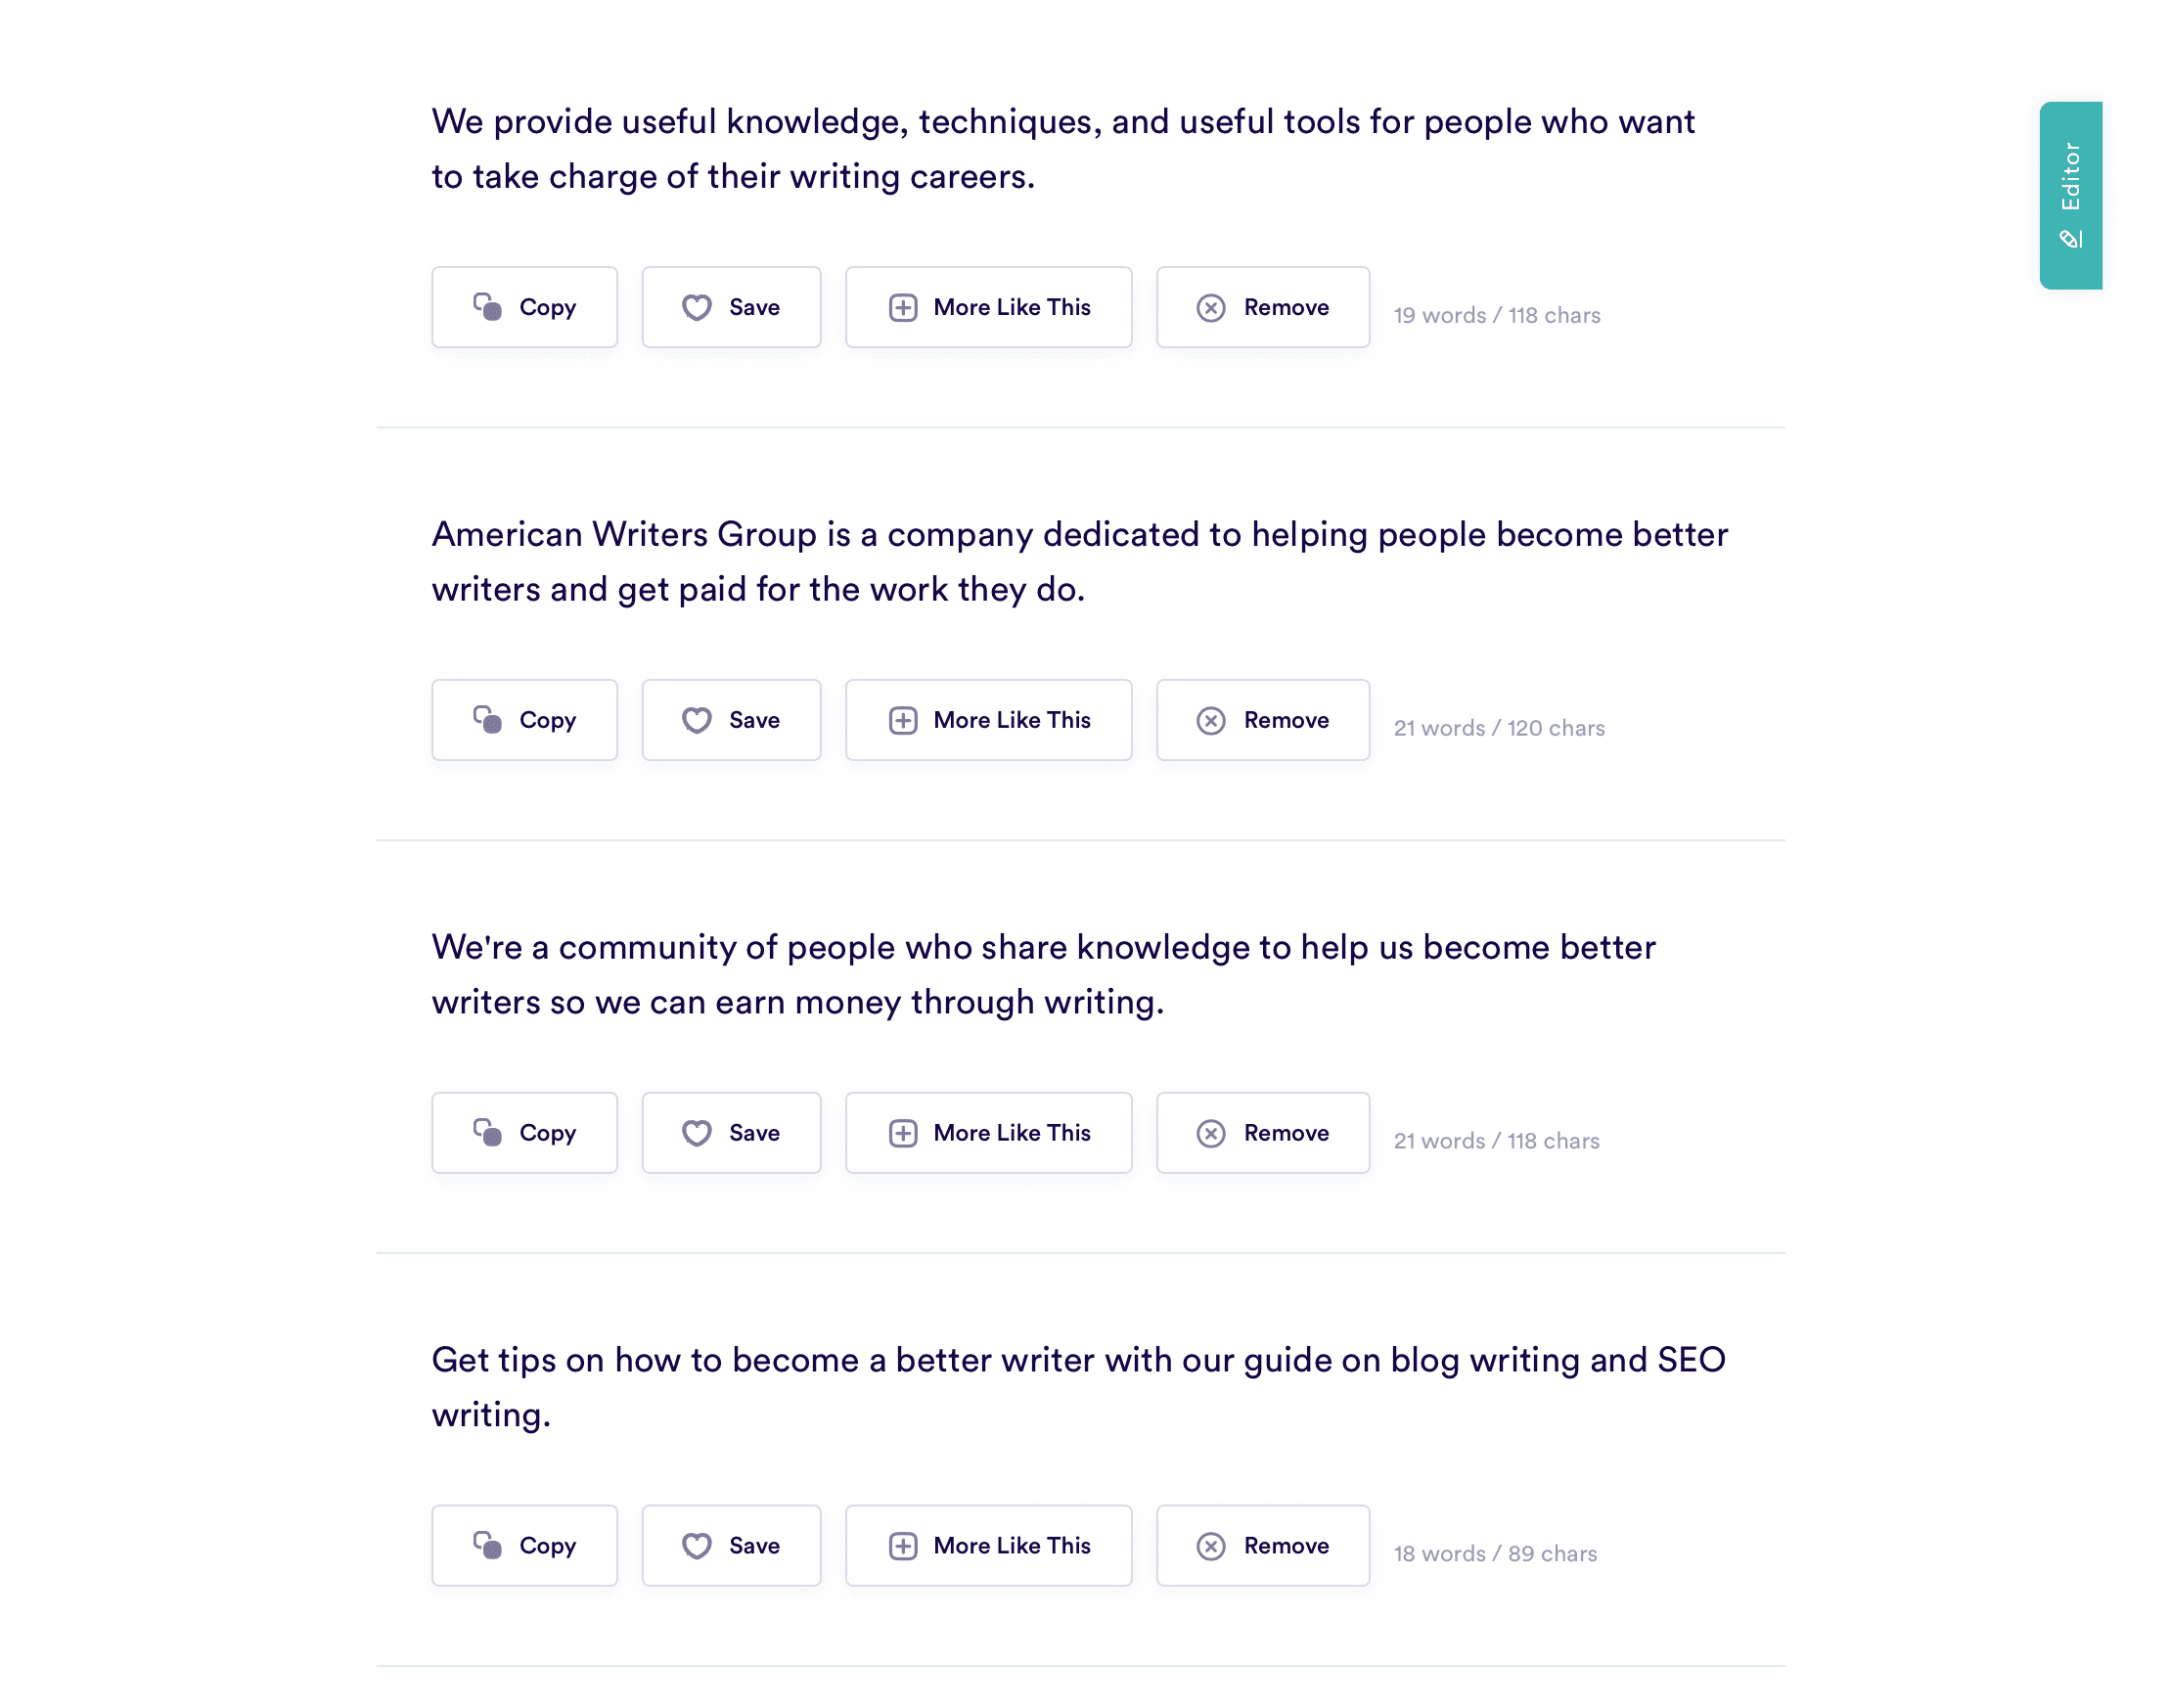The height and width of the screenshot is (1708, 2167).
Task: Copy the American Writers Group description
Action: point(525,720)
